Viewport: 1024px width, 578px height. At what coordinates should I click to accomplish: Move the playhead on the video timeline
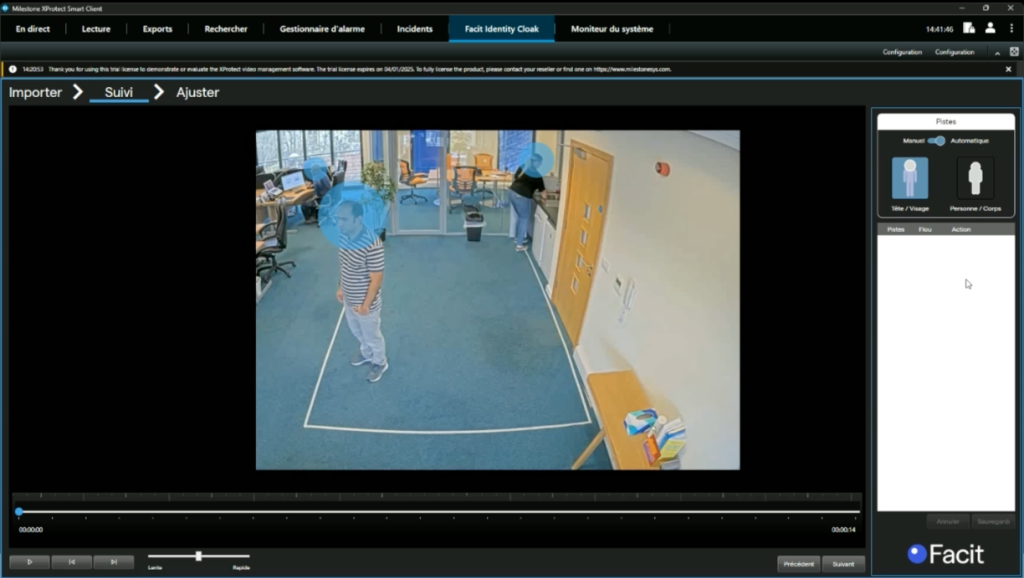(17, 512)
